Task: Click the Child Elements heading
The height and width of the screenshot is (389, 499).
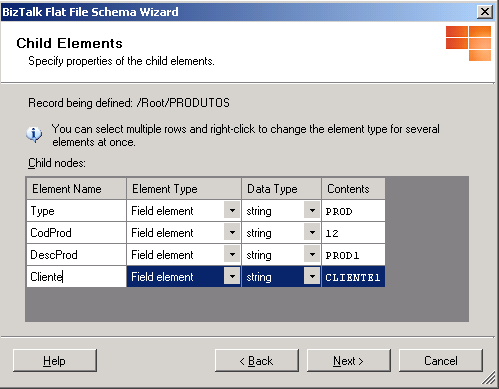Action: coord(69,43)
